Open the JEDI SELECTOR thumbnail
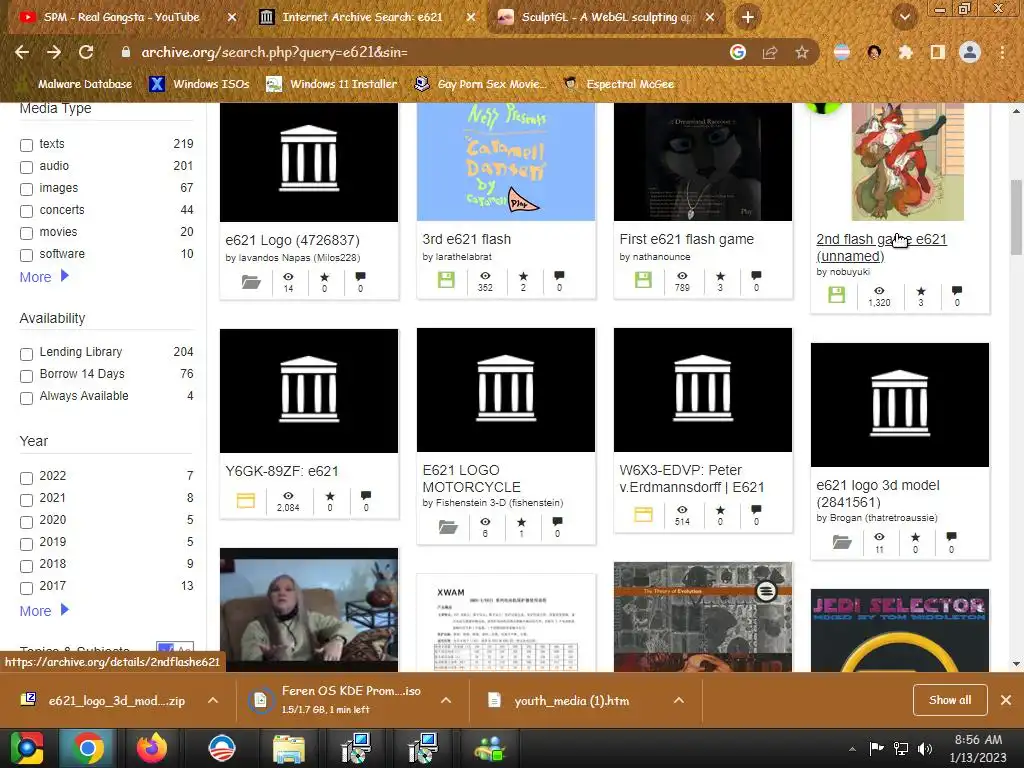 [x=899, y=631]
